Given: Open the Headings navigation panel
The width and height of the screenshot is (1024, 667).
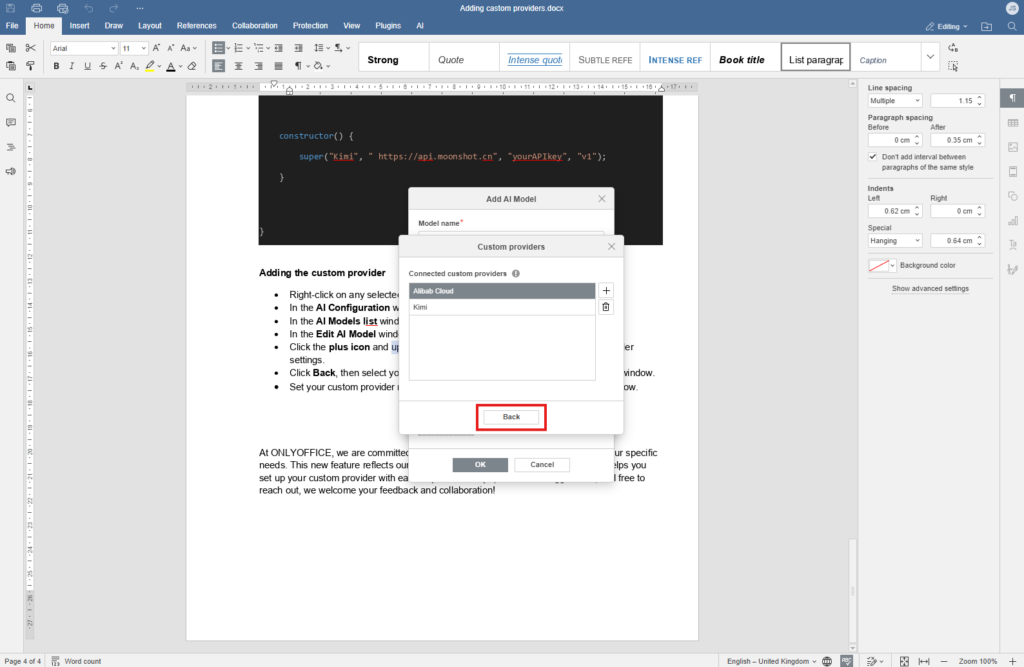Looking at the screenshot, I should point(11,146).
